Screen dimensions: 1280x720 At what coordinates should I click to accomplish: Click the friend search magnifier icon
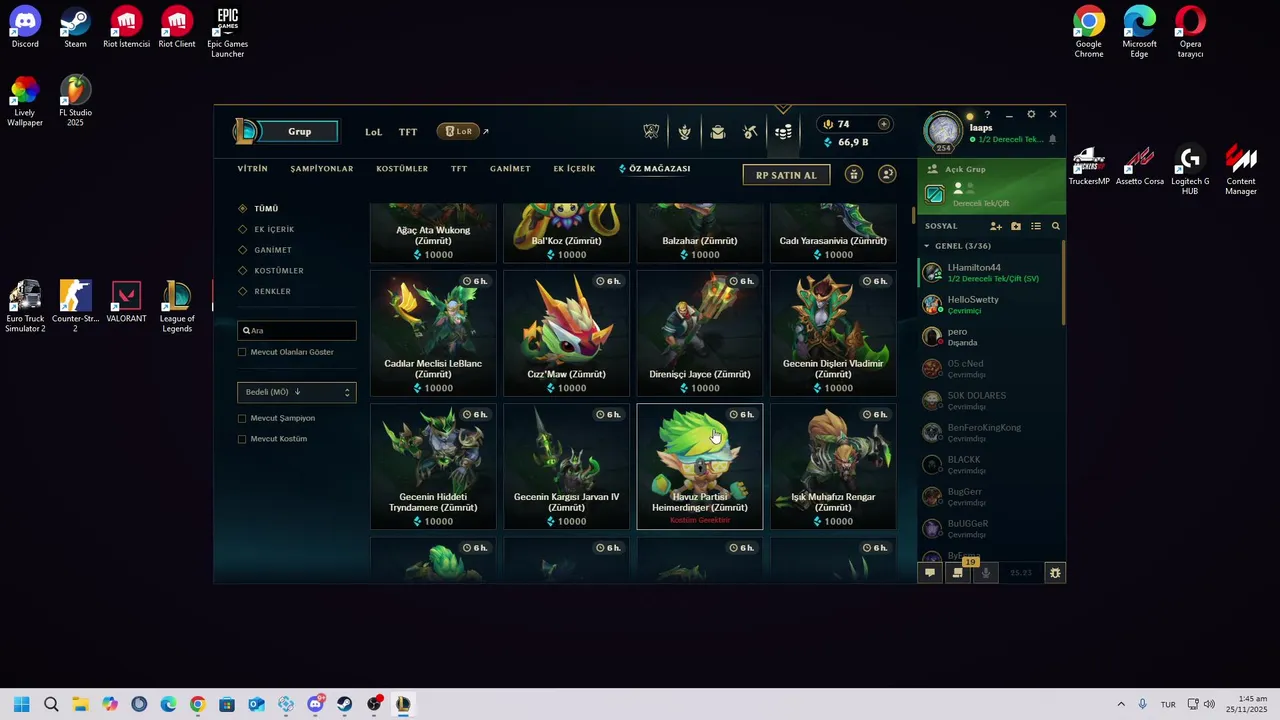click(x=1055, y=226)
